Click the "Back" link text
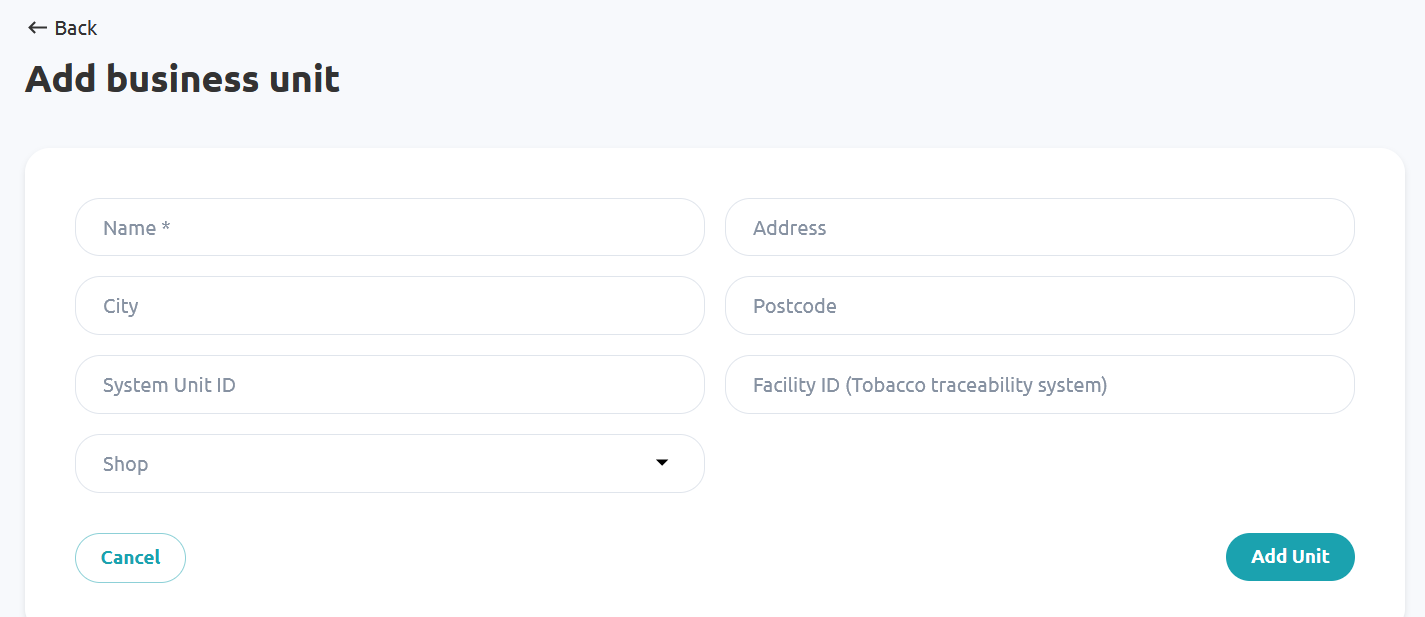The width and height of the screenshot is (1425, 617). [x=76, y=28]
